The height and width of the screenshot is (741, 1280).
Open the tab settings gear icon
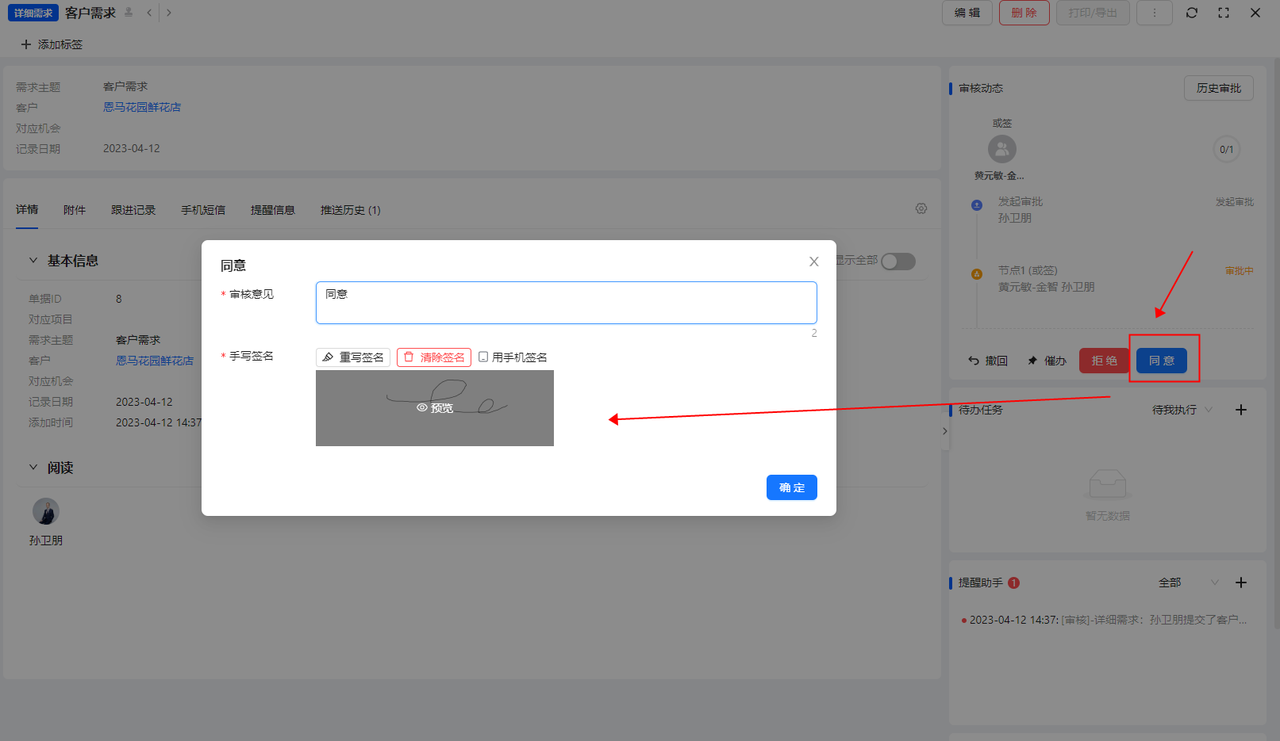coord(921,209)
